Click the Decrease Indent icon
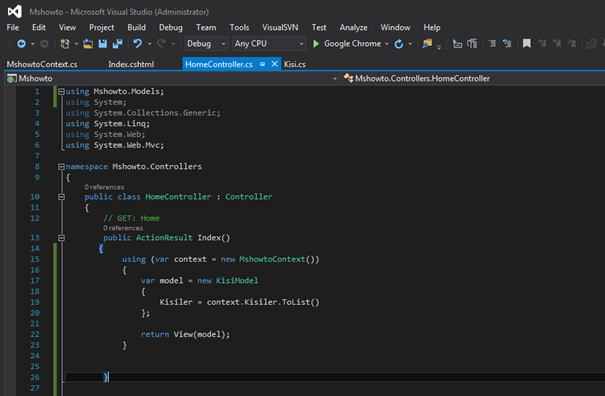The image size is (605, 396). pyautogui.click(x=457, y=44)
